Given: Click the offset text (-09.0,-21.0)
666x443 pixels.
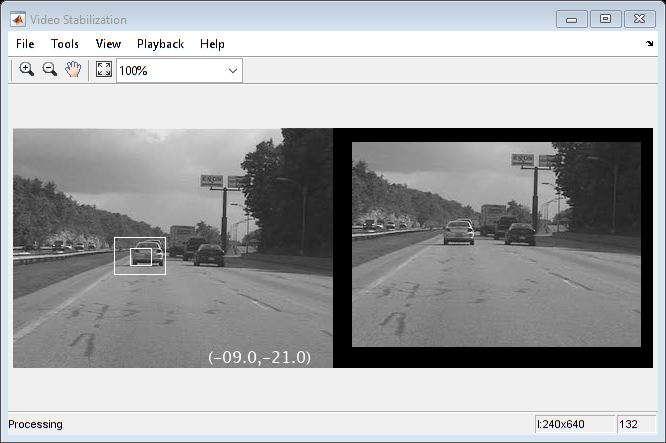Looking at the screenshot, I should coord(259,357).
